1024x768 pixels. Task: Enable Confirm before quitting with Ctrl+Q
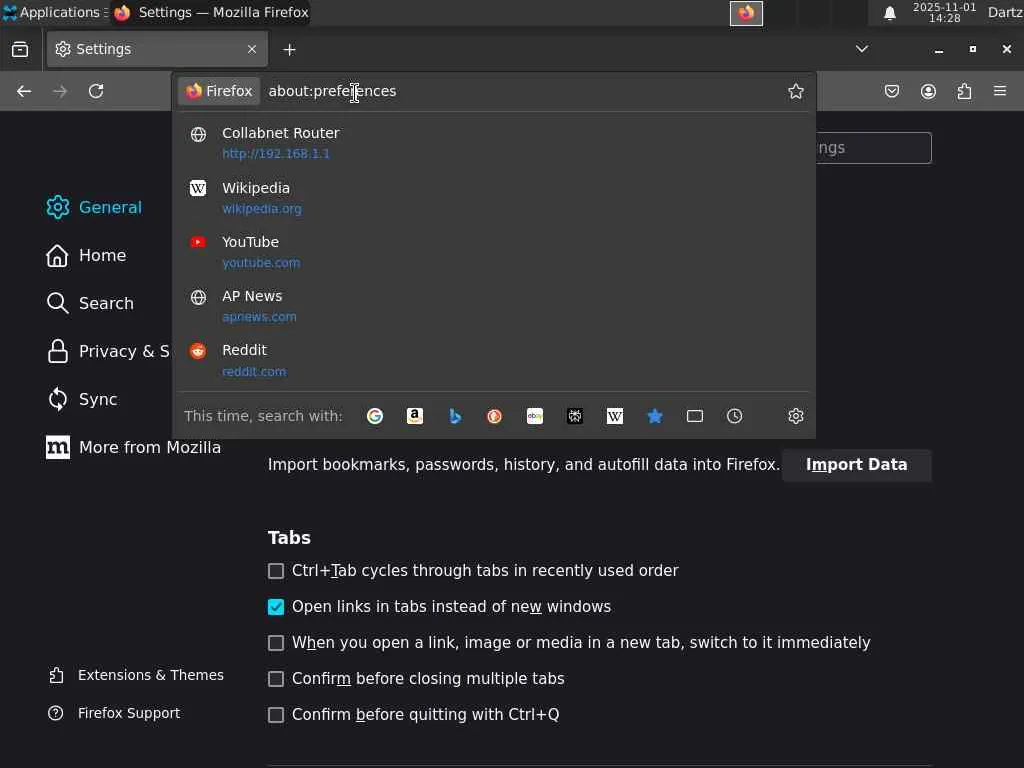[x=276, y=715]
